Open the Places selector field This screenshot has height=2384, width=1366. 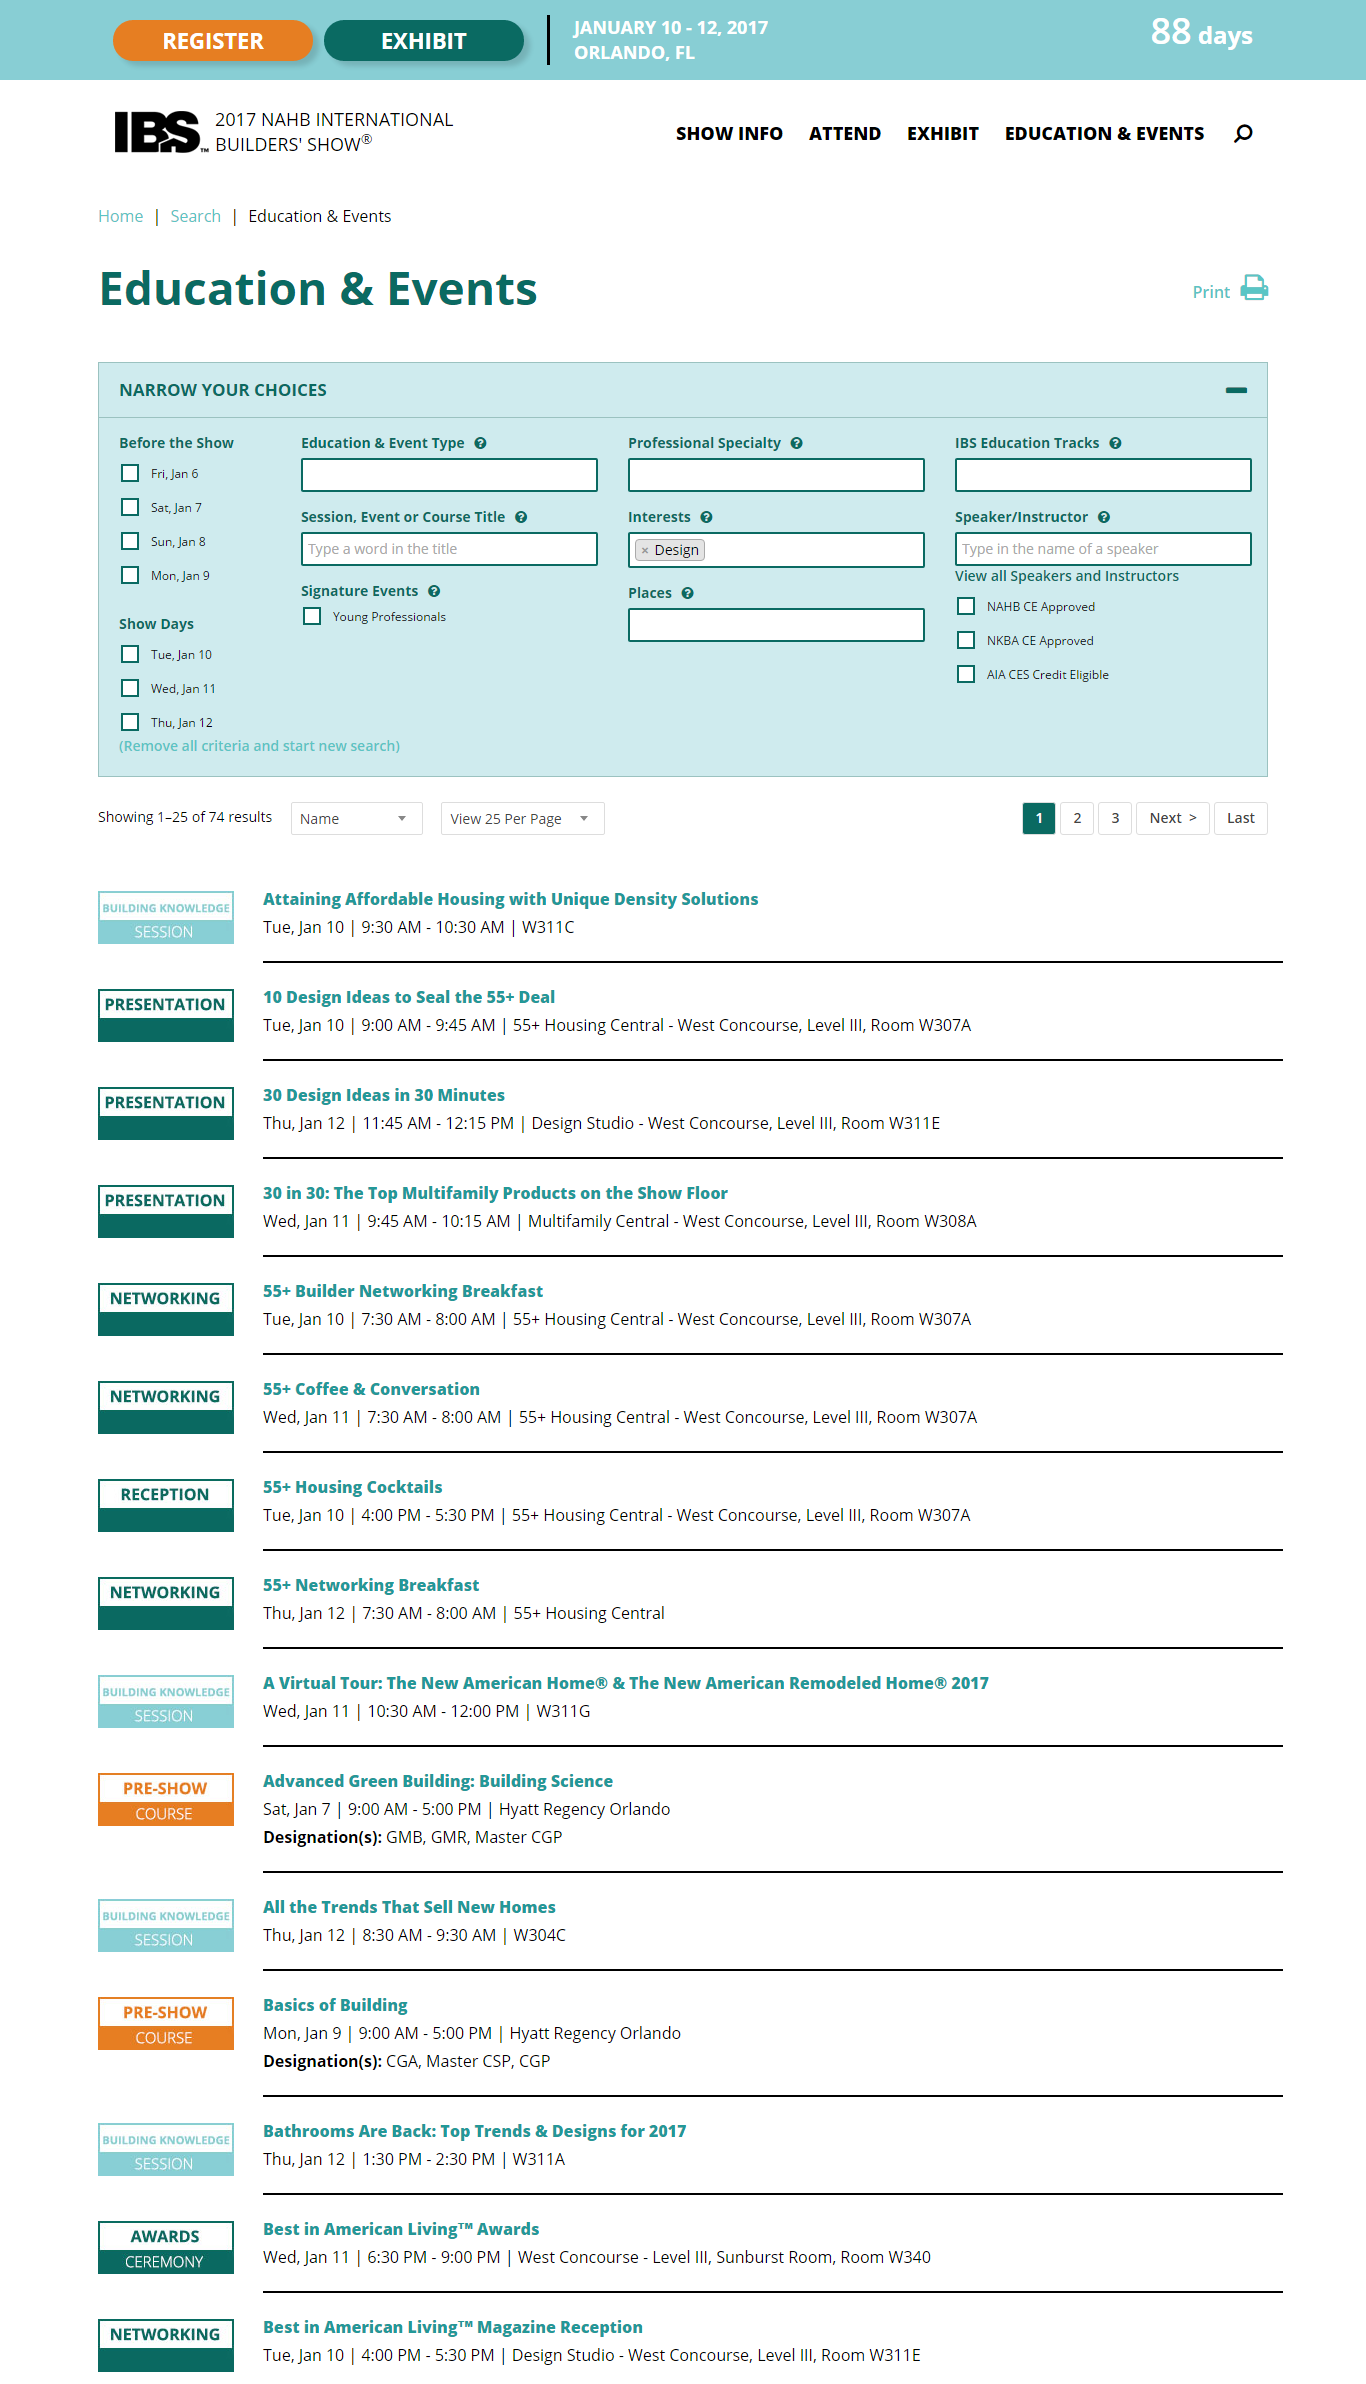coord(776,625)
